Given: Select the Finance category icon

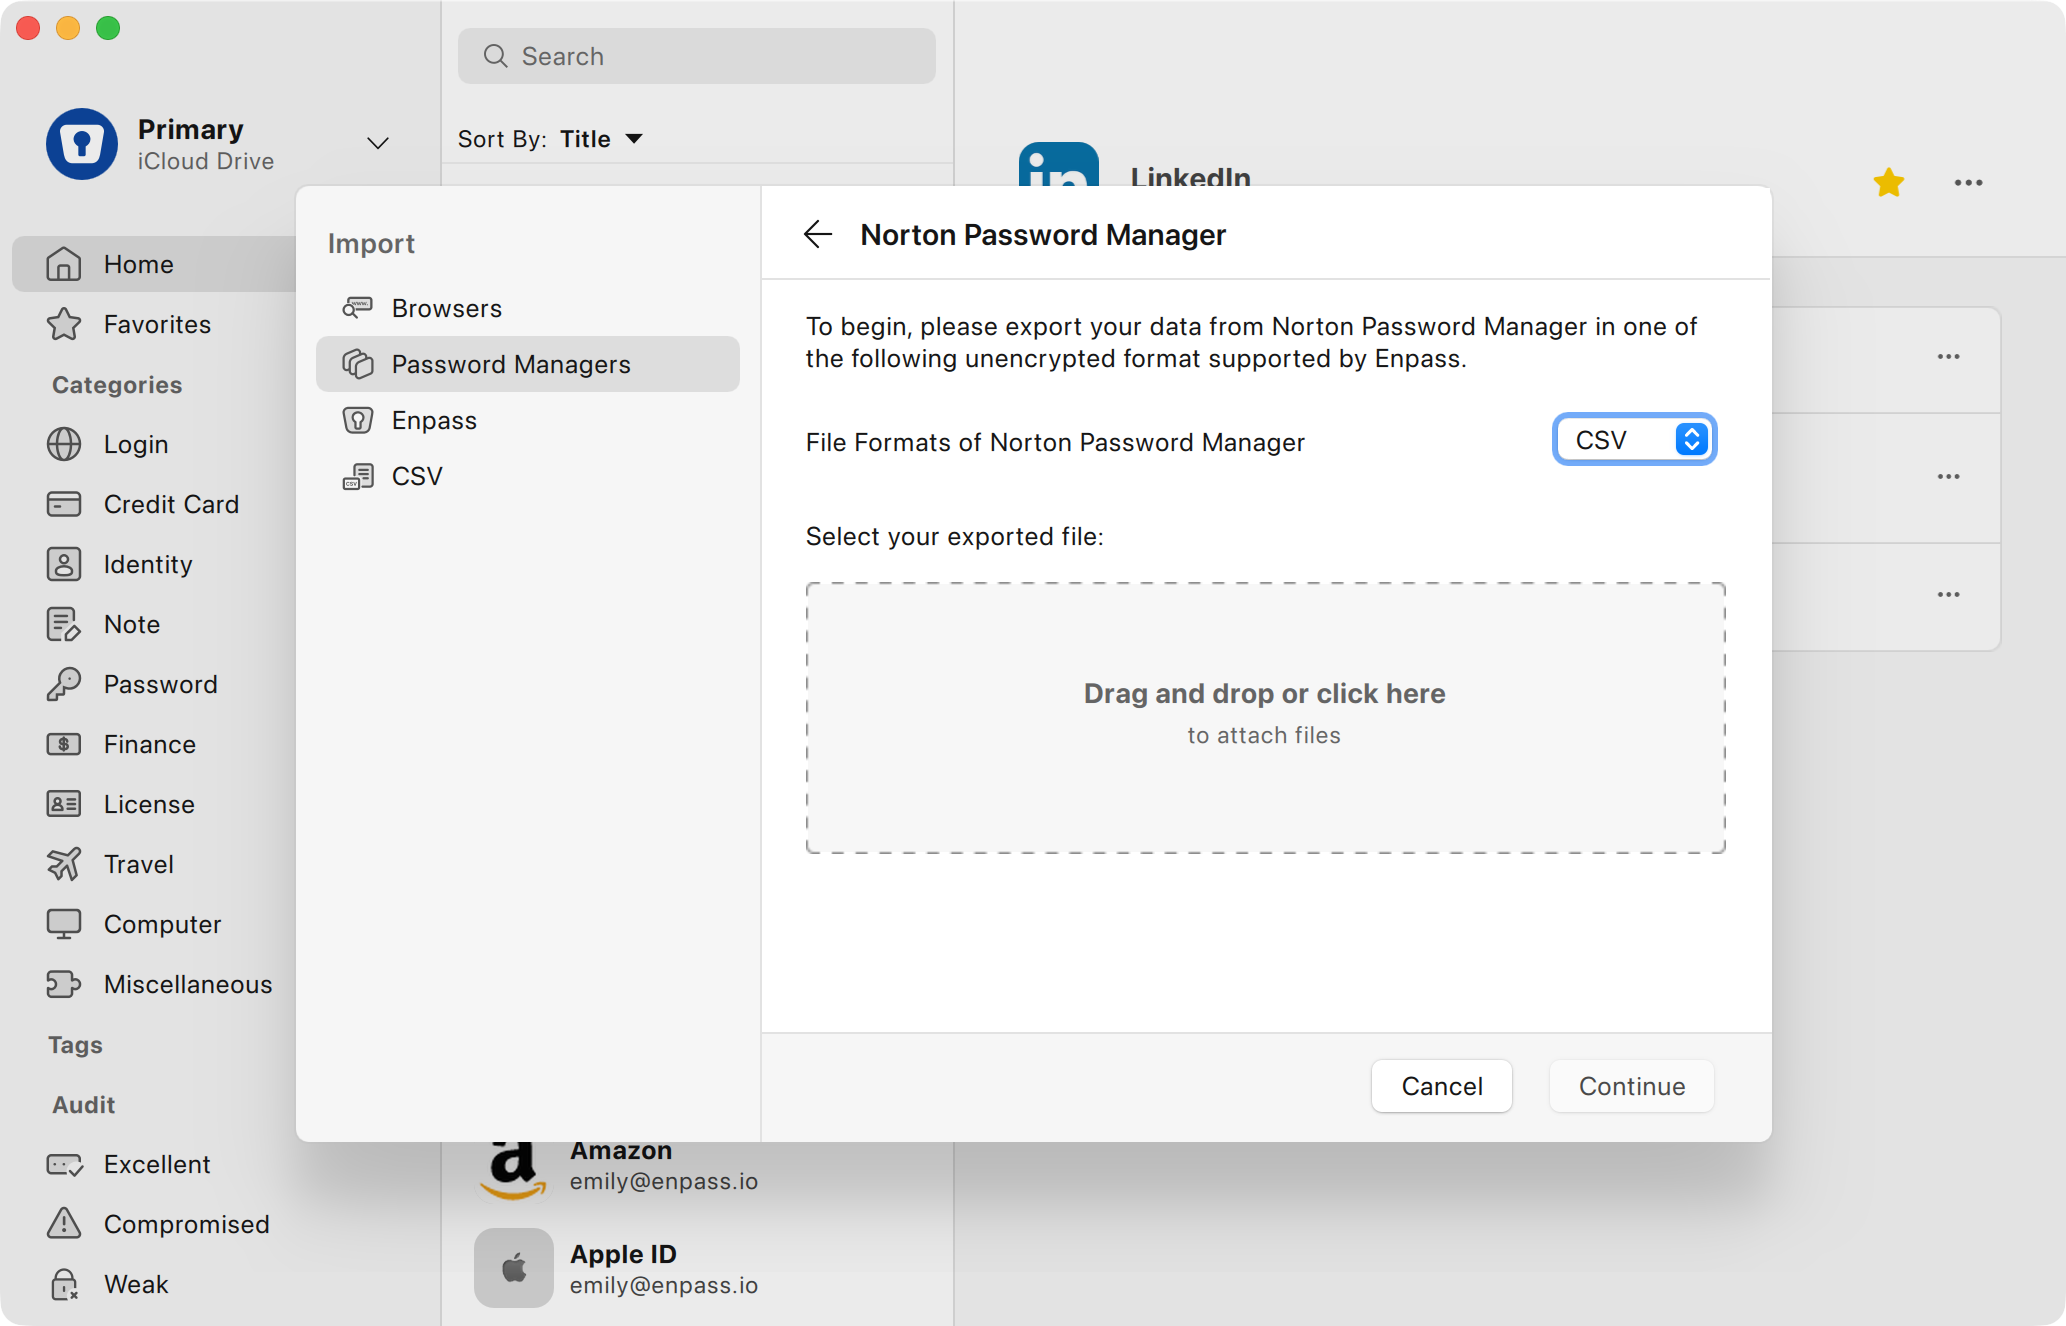Looking at the screenshot, I should pos(64,744).
